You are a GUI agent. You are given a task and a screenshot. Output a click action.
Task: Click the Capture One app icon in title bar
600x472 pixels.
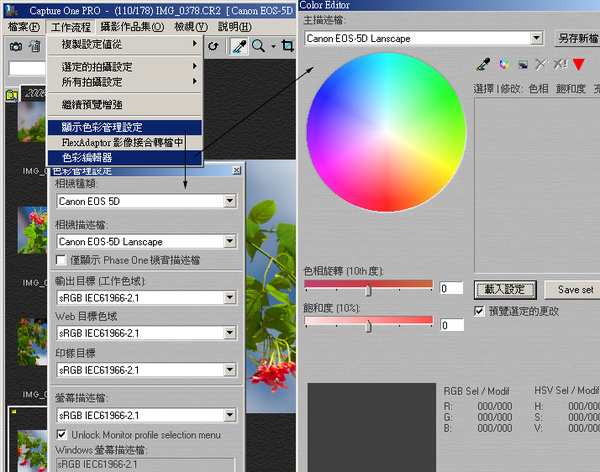click(x=11, y=10)
